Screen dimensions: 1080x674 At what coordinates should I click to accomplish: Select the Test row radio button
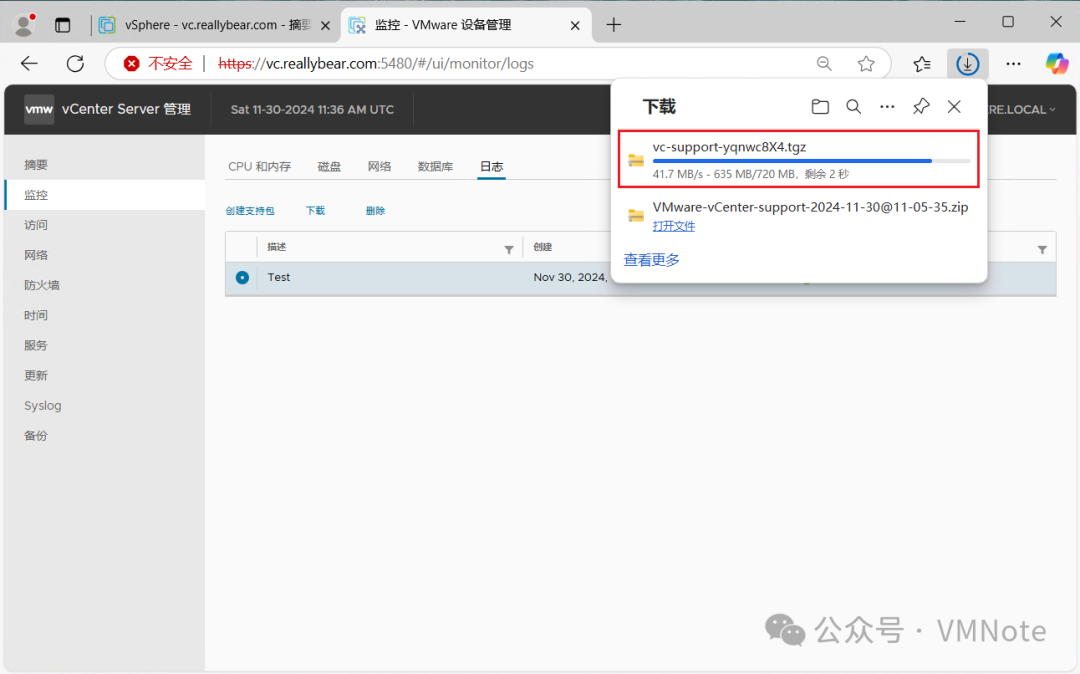pos(242,277)
